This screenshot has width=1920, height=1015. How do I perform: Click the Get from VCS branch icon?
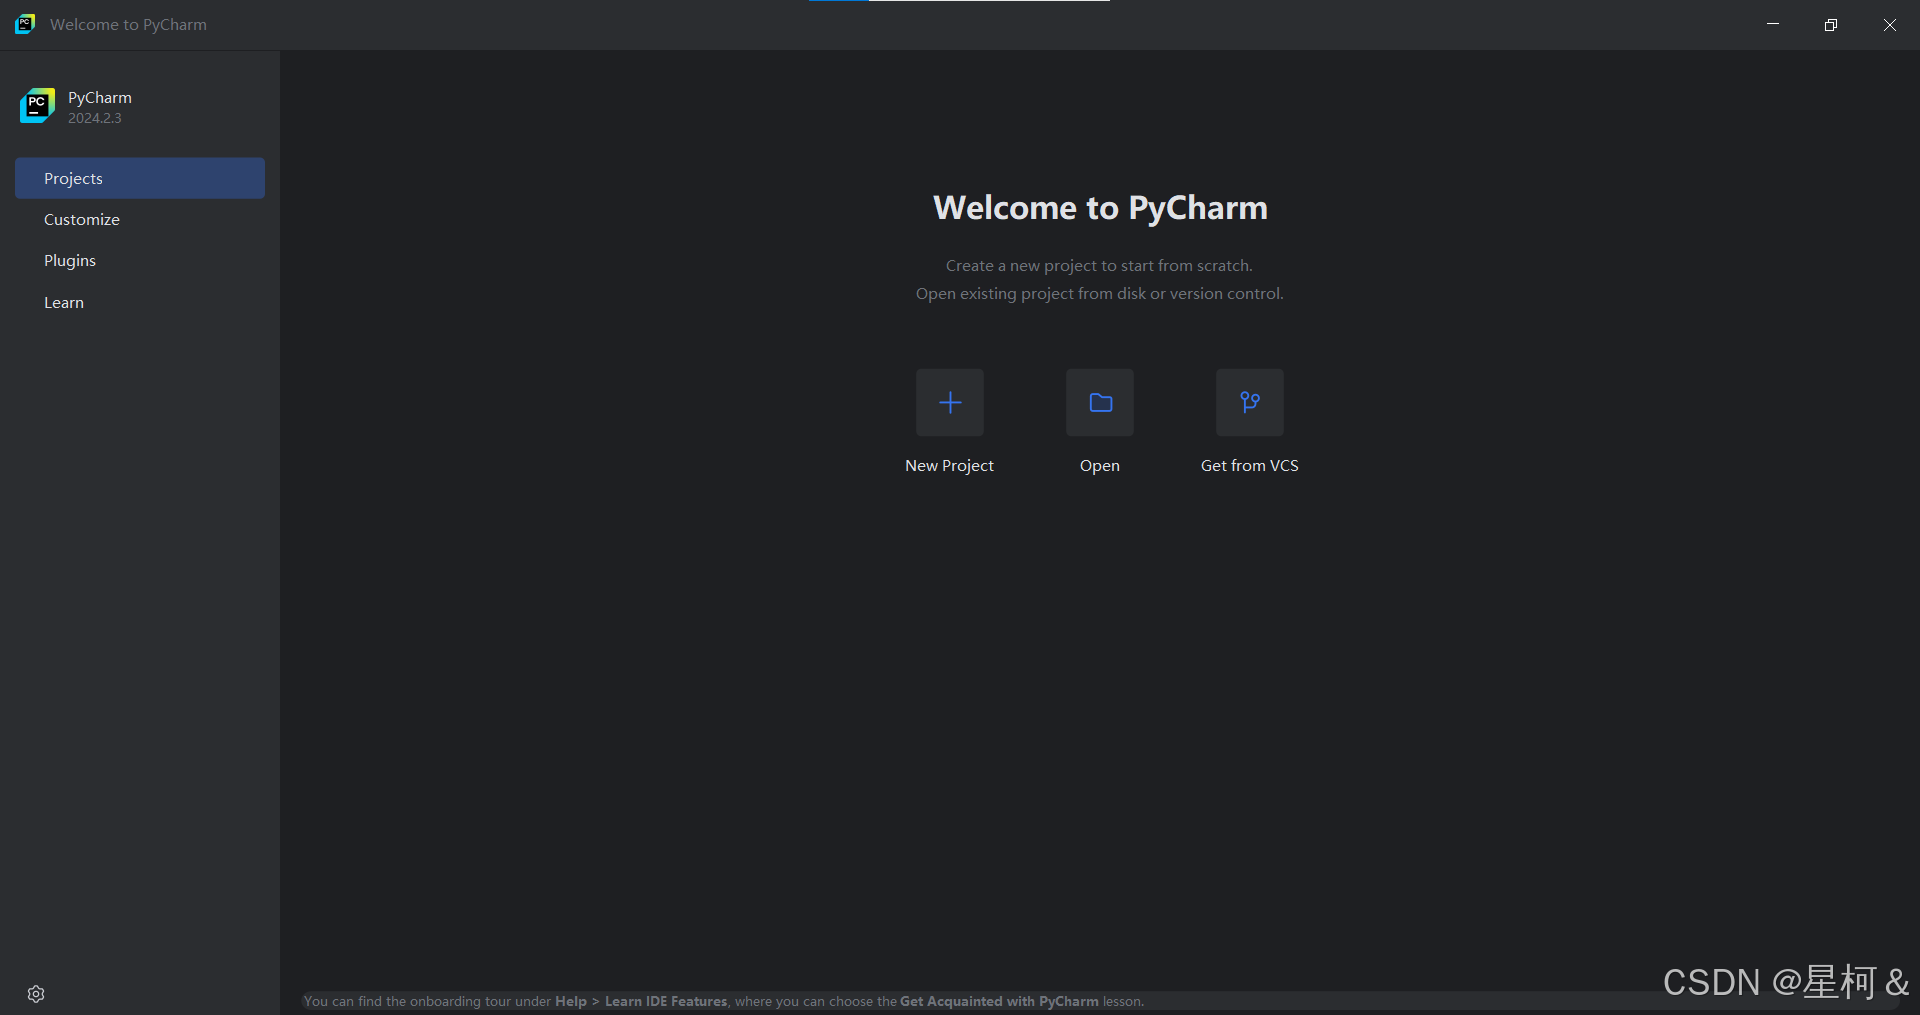pos(1250,403)
